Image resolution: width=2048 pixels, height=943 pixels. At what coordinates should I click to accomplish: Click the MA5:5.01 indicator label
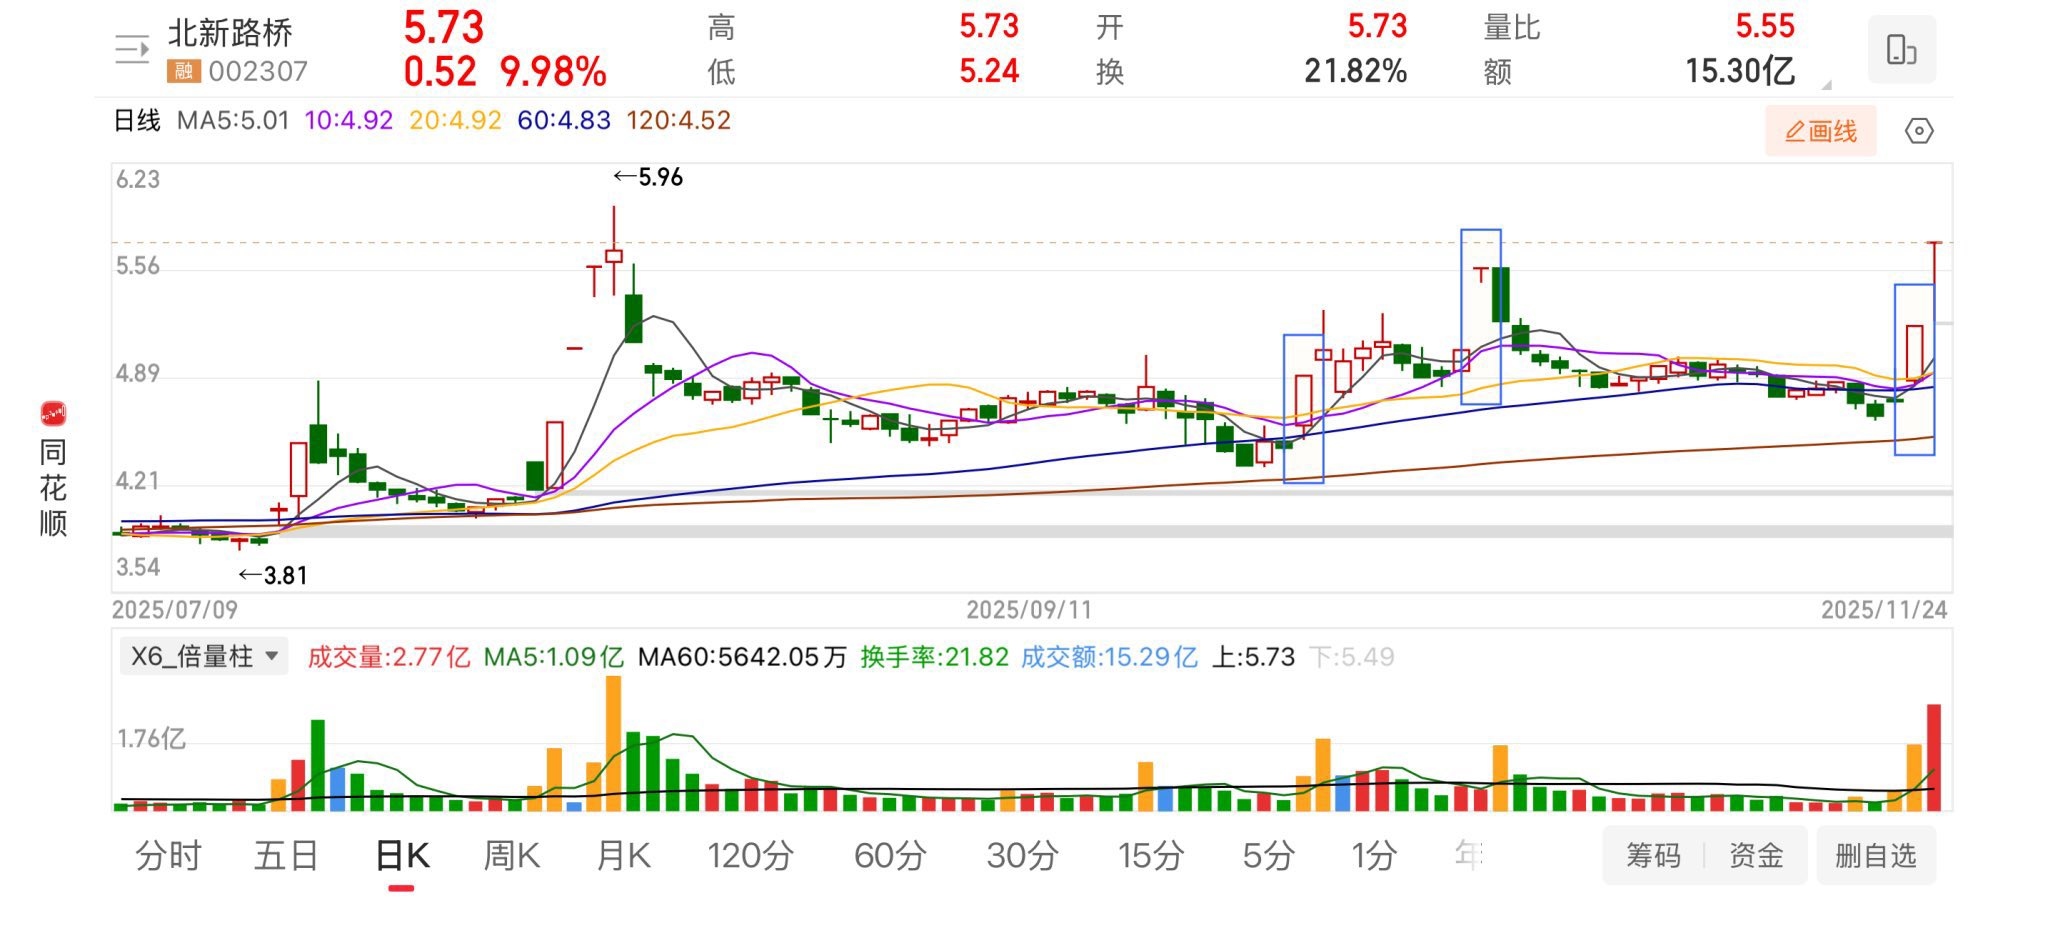coord(233,121)
